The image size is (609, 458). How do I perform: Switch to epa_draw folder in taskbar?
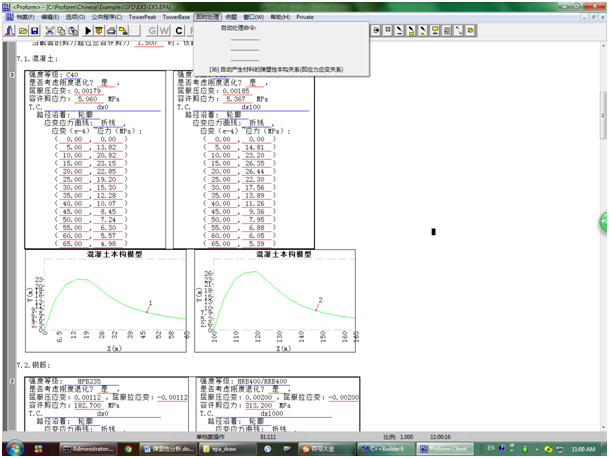coord(228,449)
